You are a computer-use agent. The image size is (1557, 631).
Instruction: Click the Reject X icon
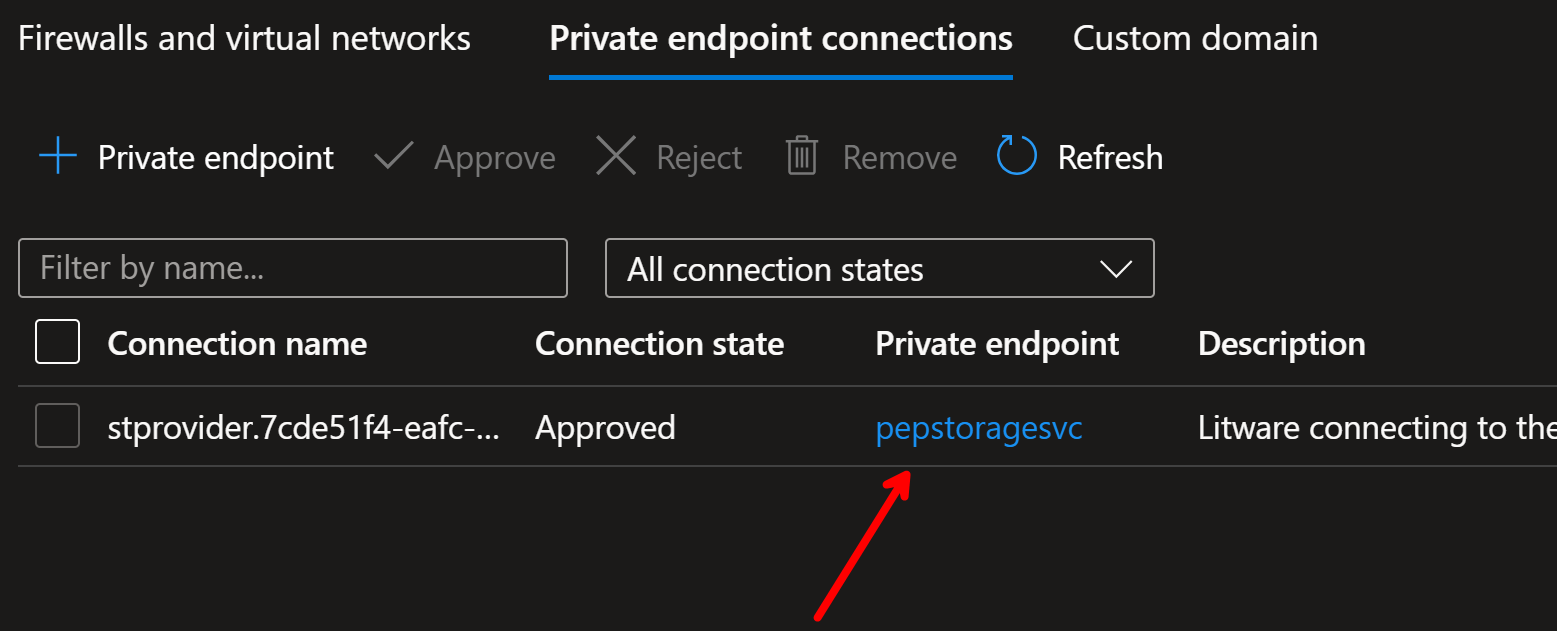pos(616,157)
